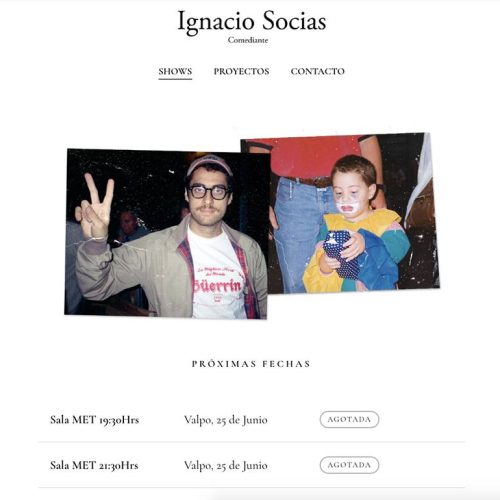Click the man's black glasses in photo
Viewport: 500px width, 500px height.
point(208,192)
